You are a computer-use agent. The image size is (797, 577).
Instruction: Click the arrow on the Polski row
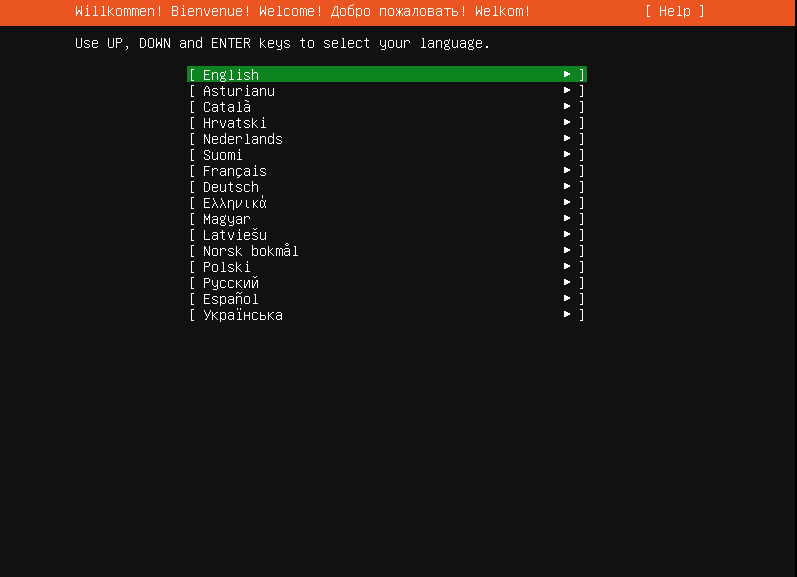tap(567, 266)
